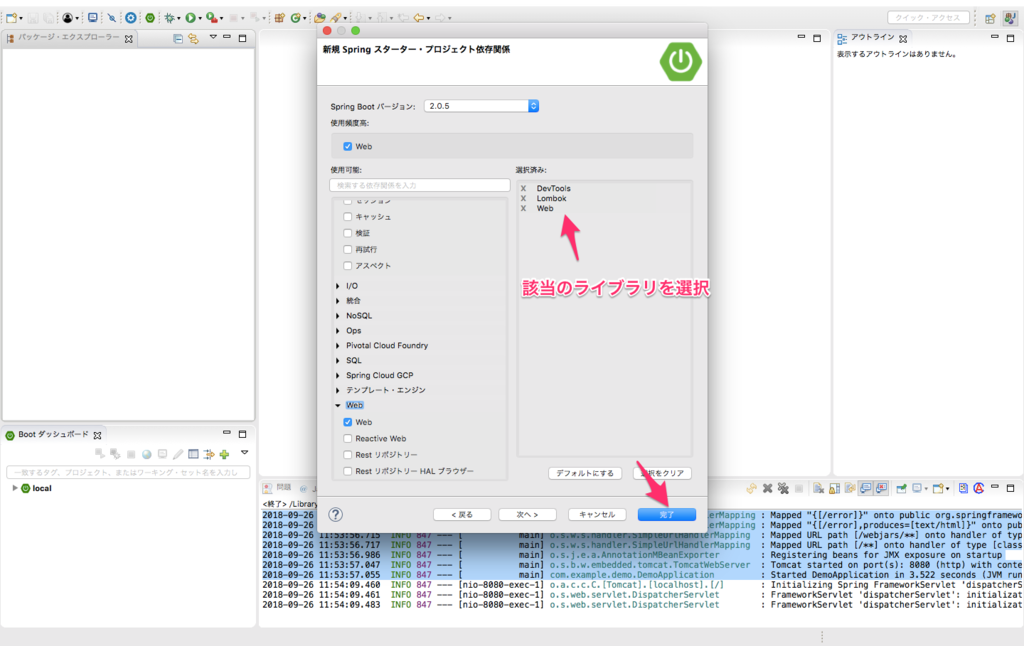This screenshot has width=1024, height=646.
Task: Click the Open Perspective icon
Action: pos(990,19)
